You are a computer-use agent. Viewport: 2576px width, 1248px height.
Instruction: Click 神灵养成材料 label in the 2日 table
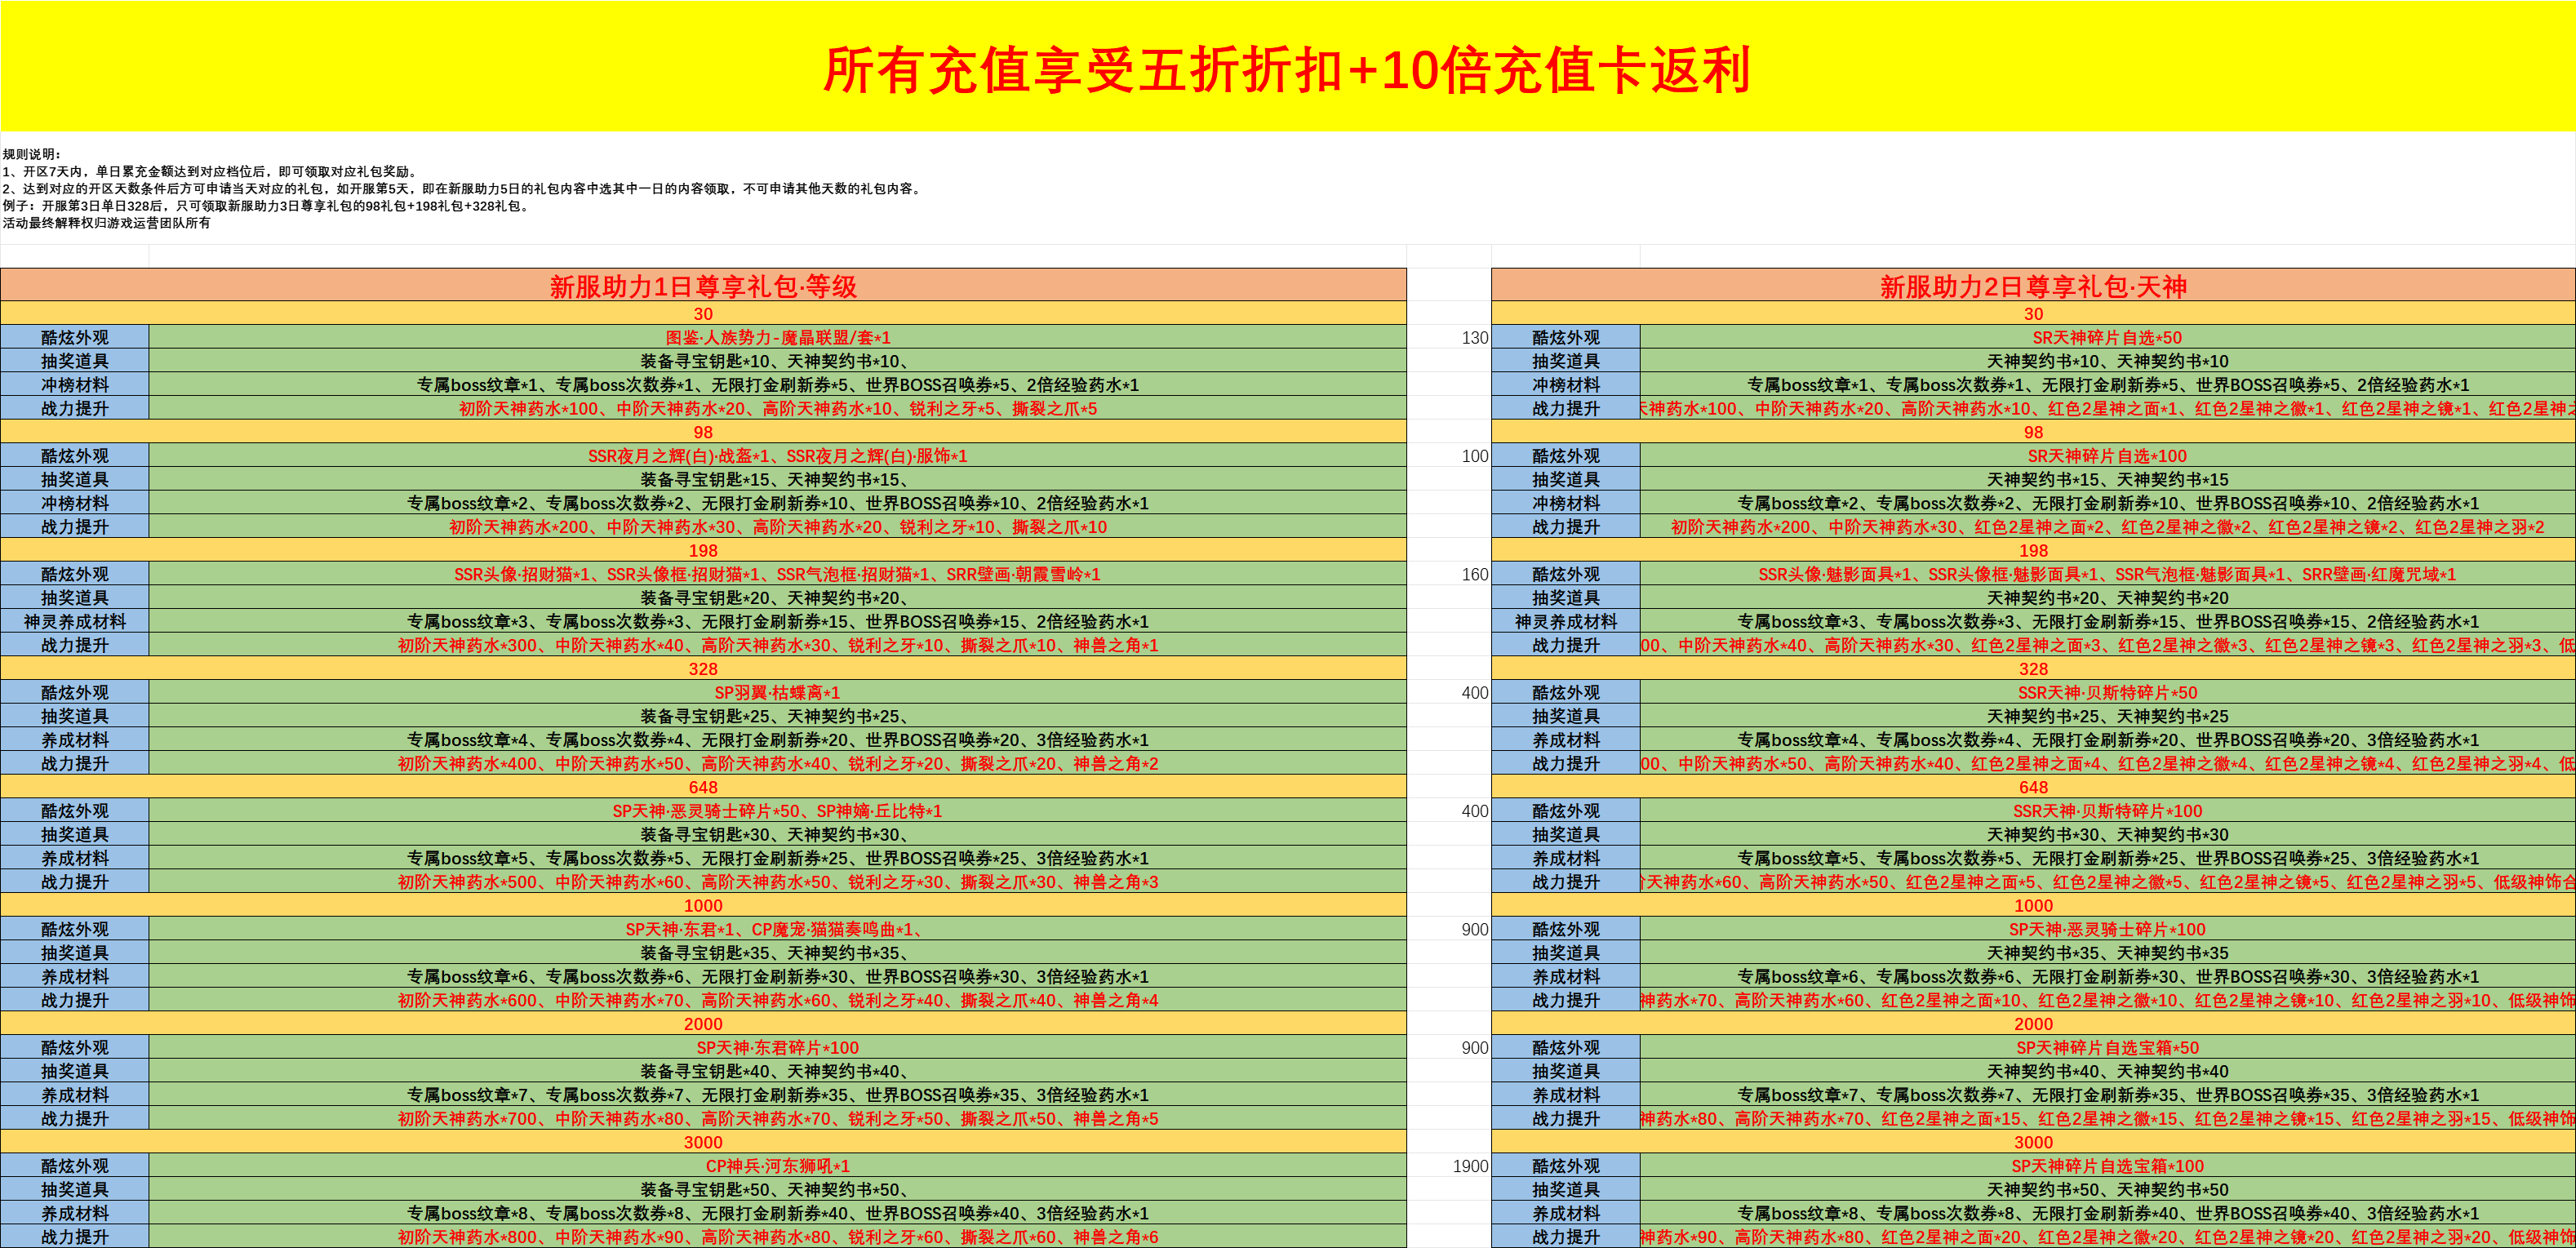1566,621
